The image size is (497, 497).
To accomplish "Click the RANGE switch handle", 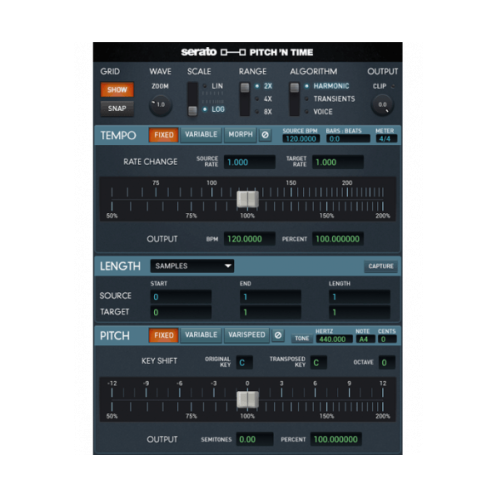I will pyautogui.click(x=245, y=88).
